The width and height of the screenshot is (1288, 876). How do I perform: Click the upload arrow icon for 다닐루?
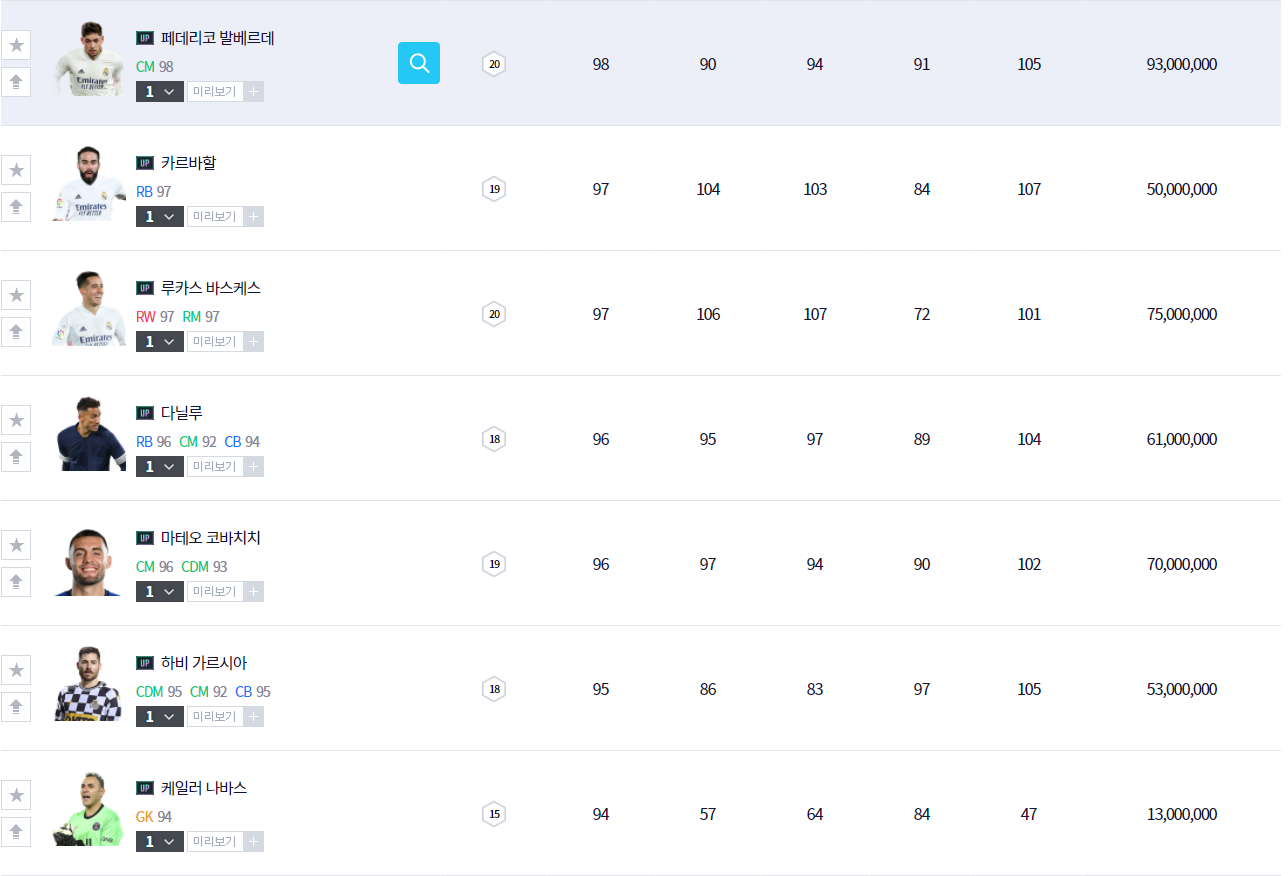[x=16, y=457]
